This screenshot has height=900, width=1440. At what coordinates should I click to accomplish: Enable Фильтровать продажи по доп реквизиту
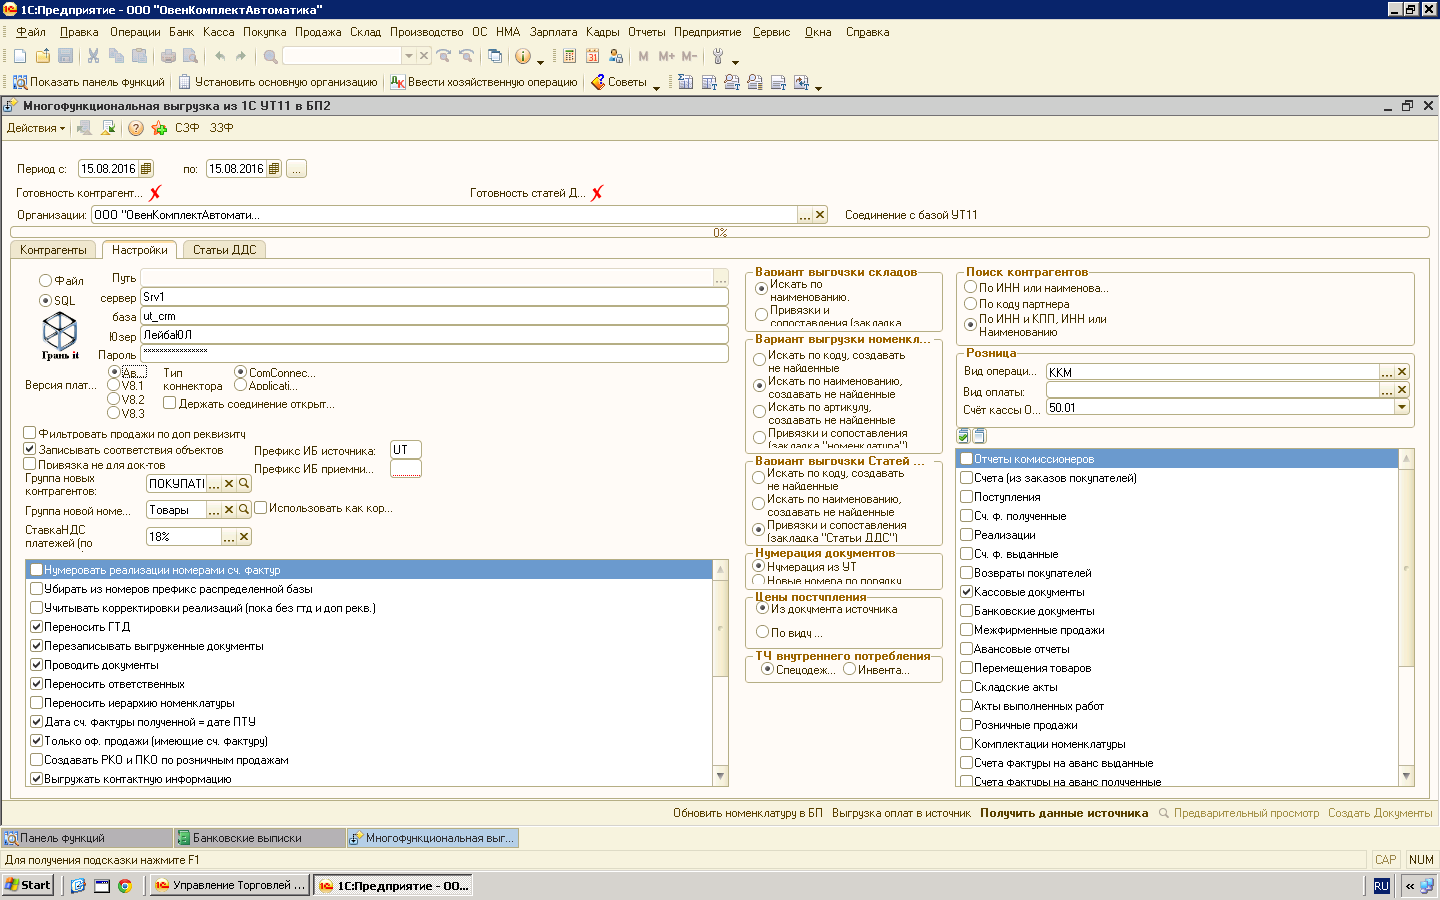coord(30,434)
